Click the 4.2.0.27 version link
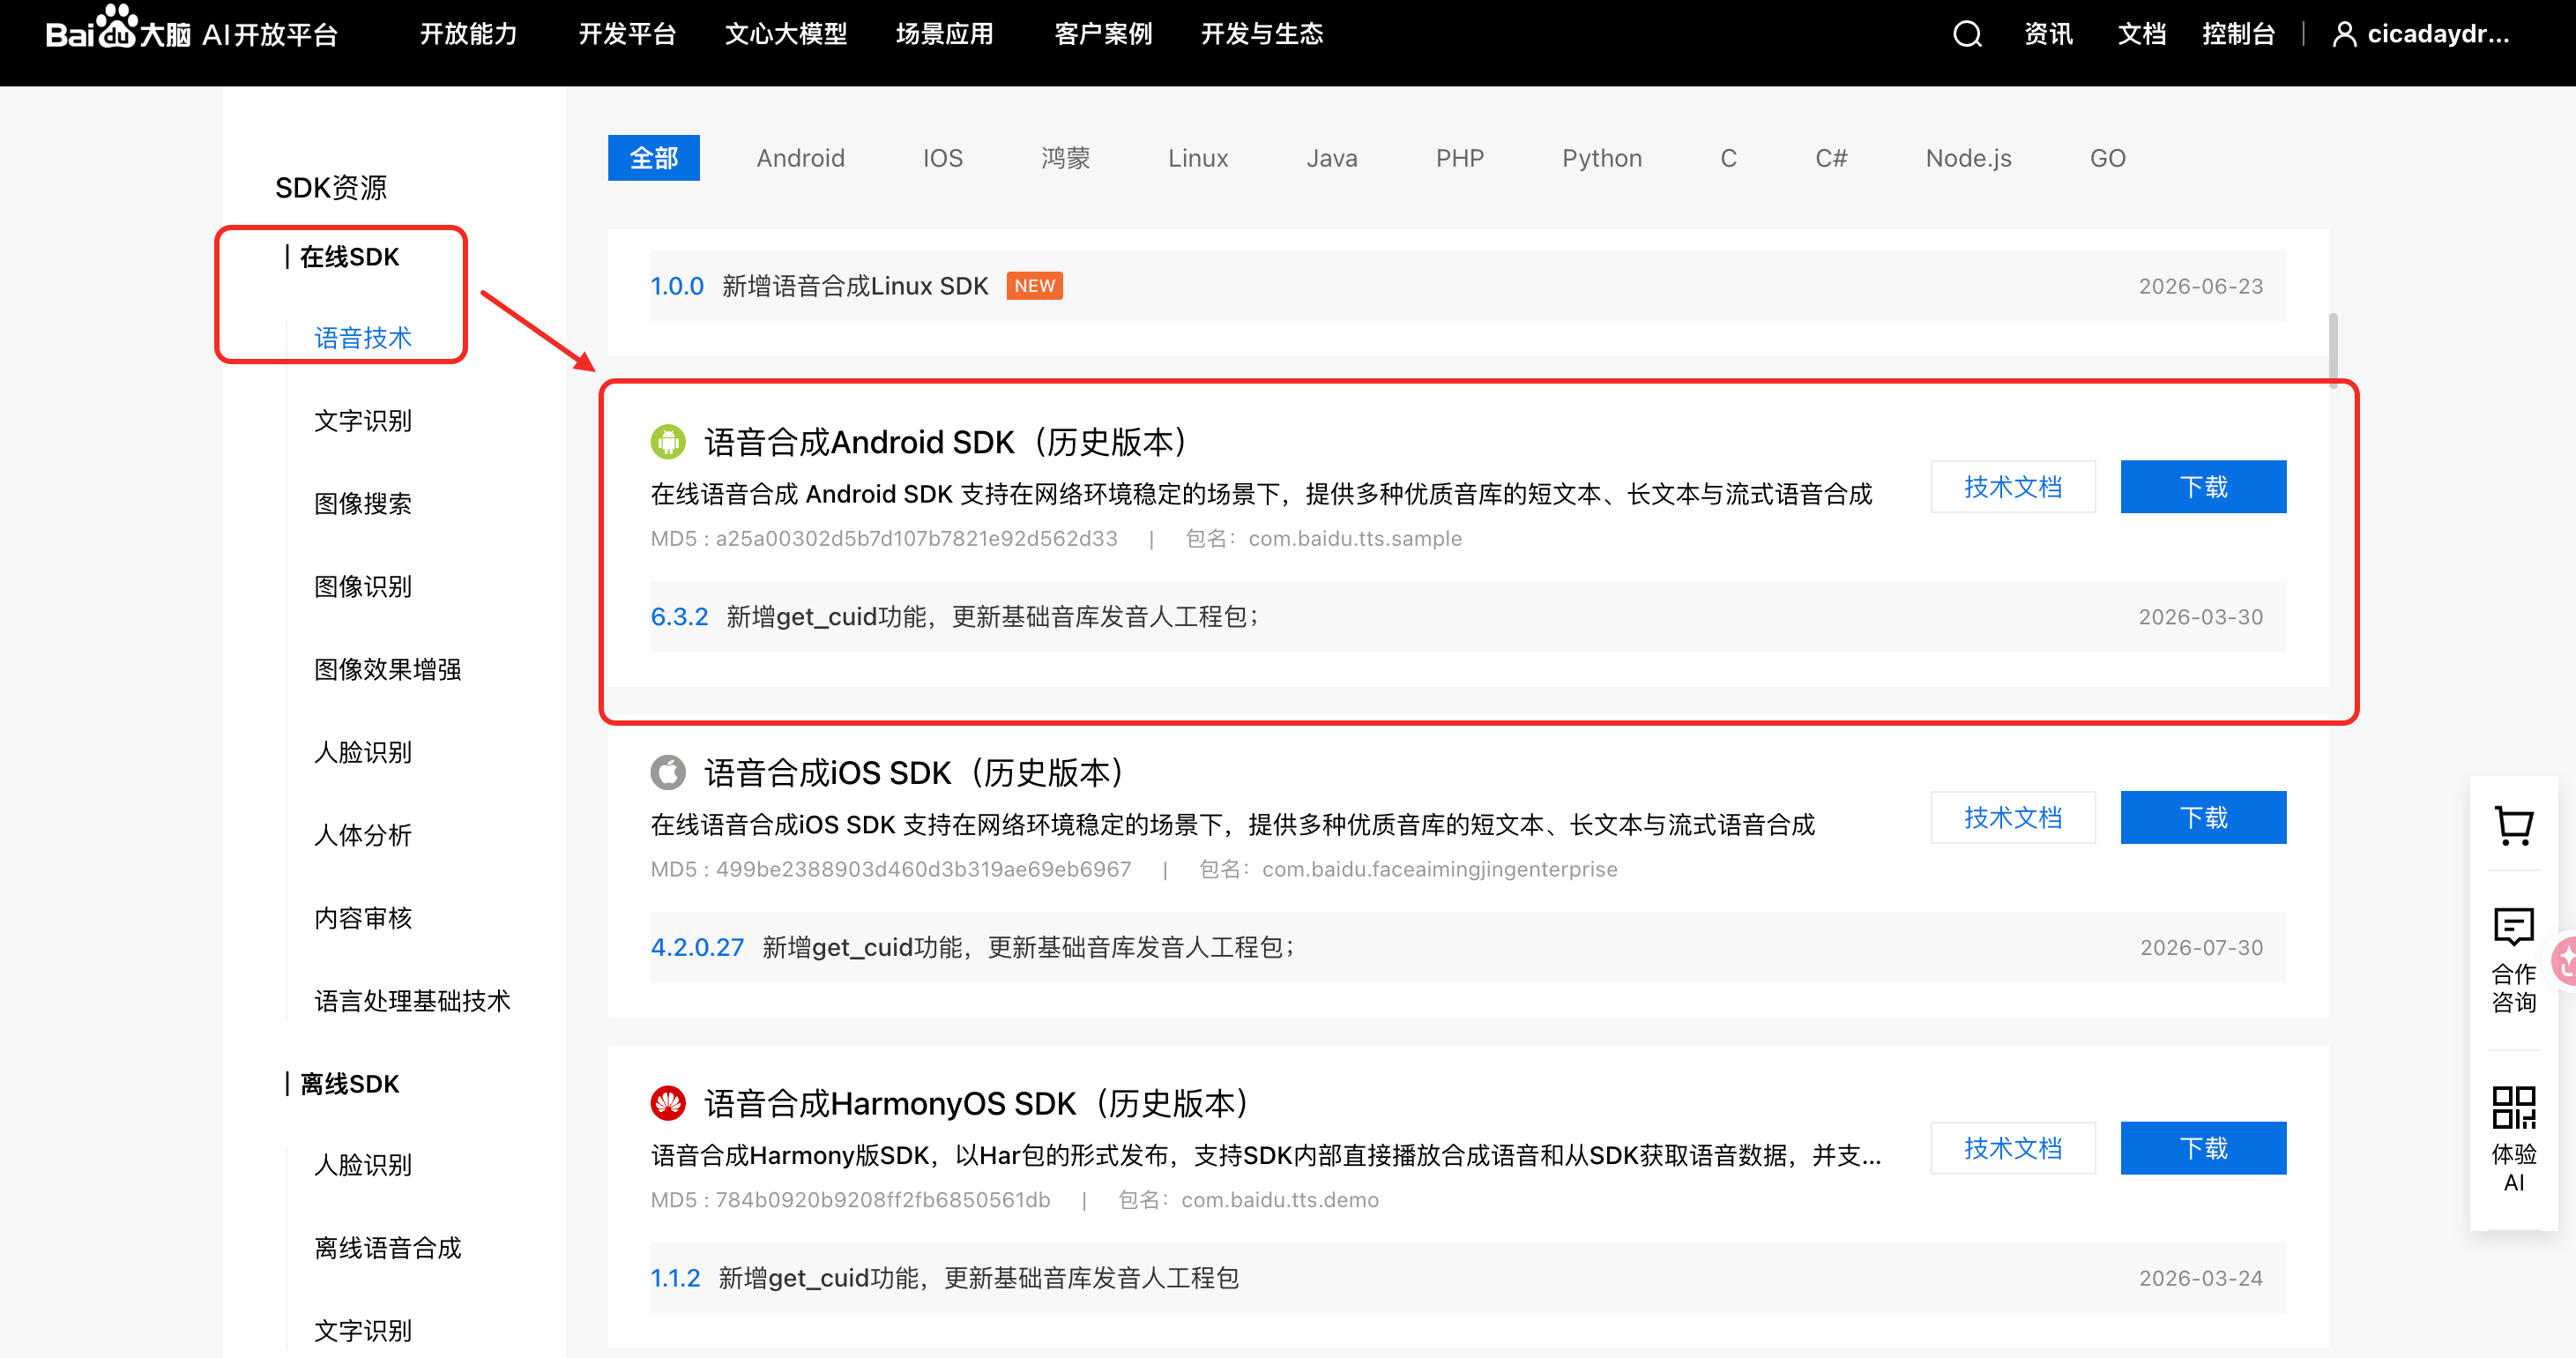Viewport: 2576px width, 1358px height. tap(697, 948)
